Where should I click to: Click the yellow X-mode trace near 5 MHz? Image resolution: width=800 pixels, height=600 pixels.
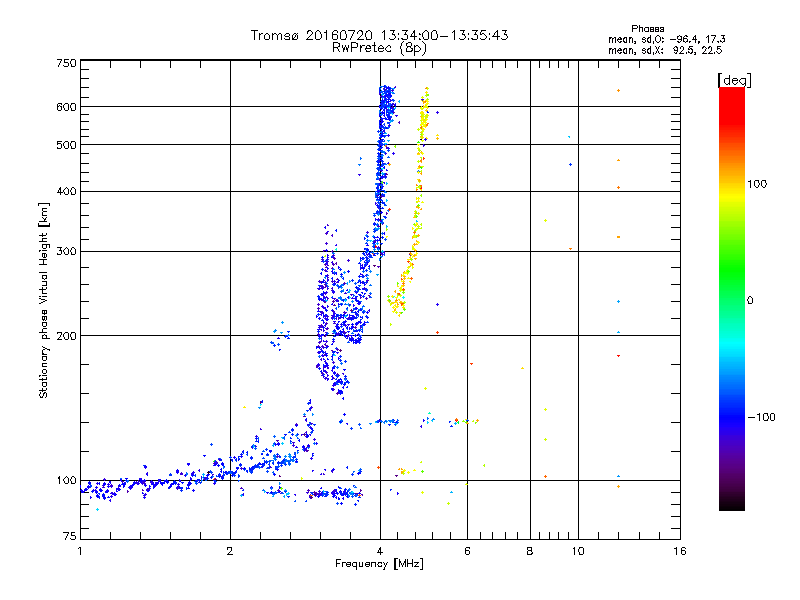418,204
